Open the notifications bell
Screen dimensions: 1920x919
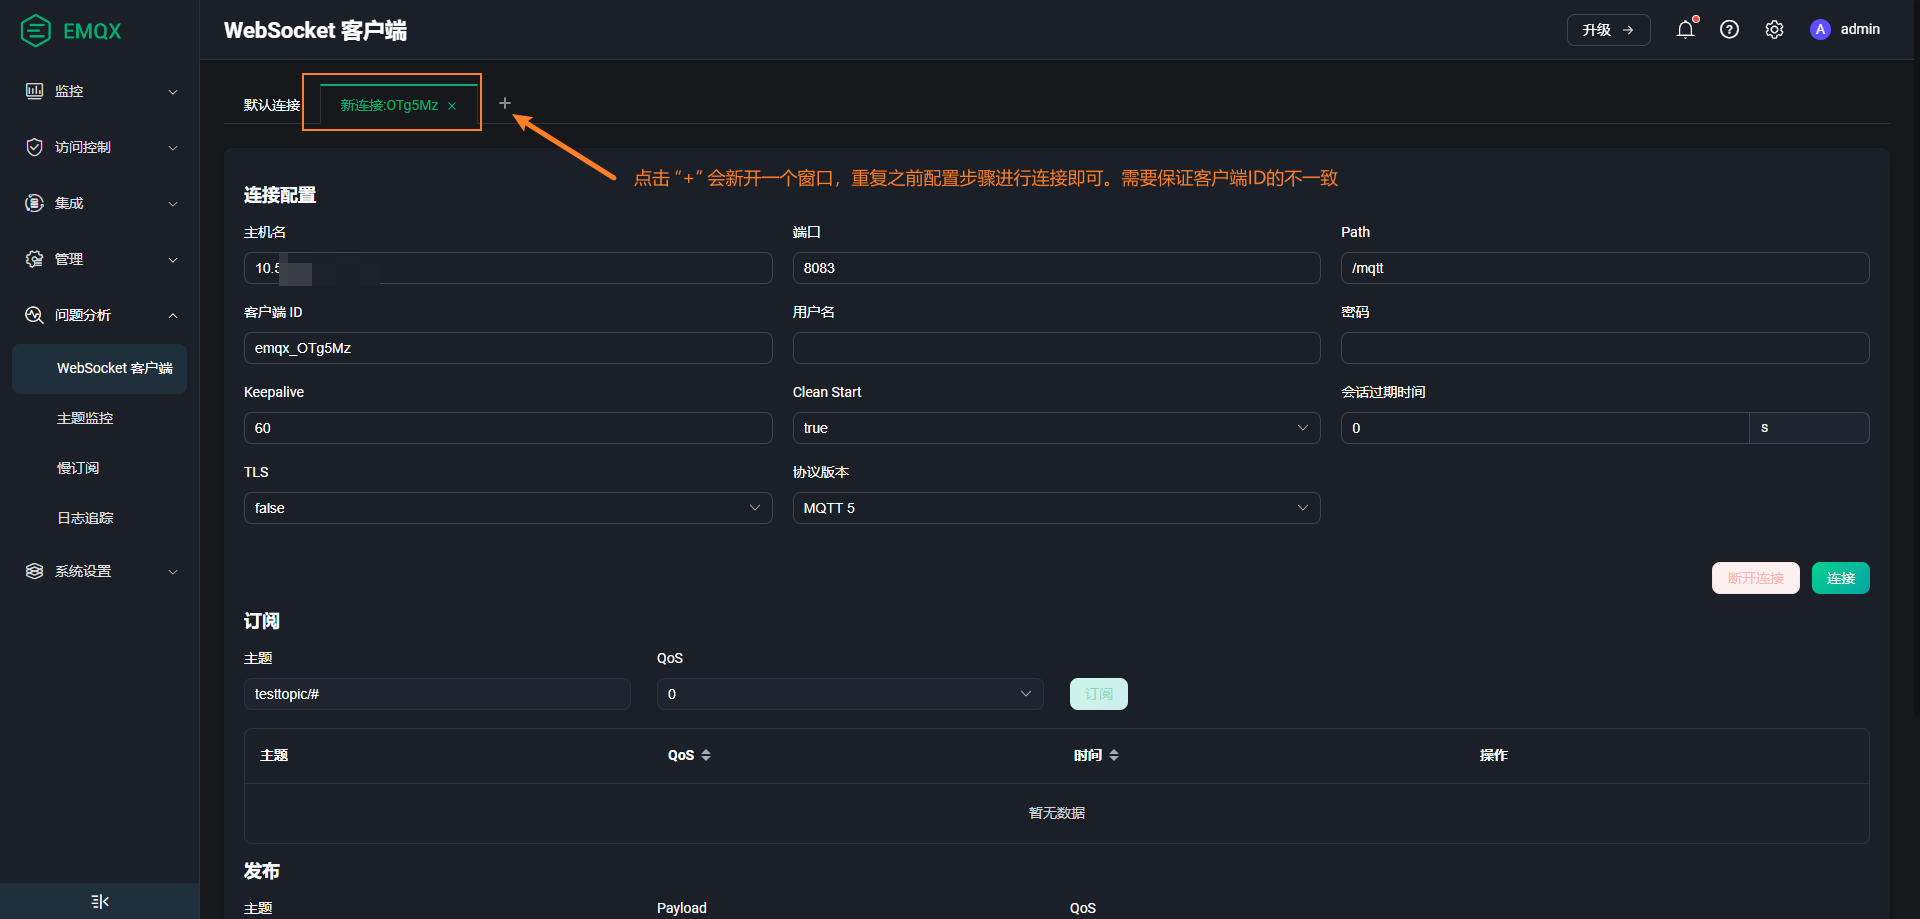tap(1686, 29)
